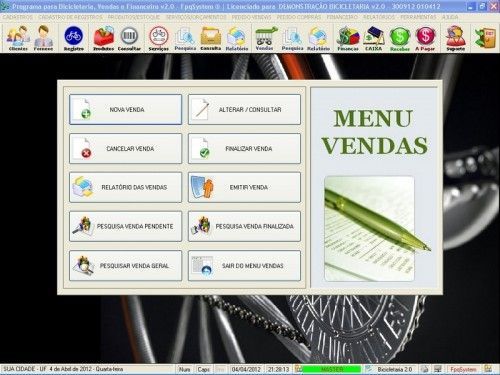Click PESQUISAR VENDA GERAL

126,266
